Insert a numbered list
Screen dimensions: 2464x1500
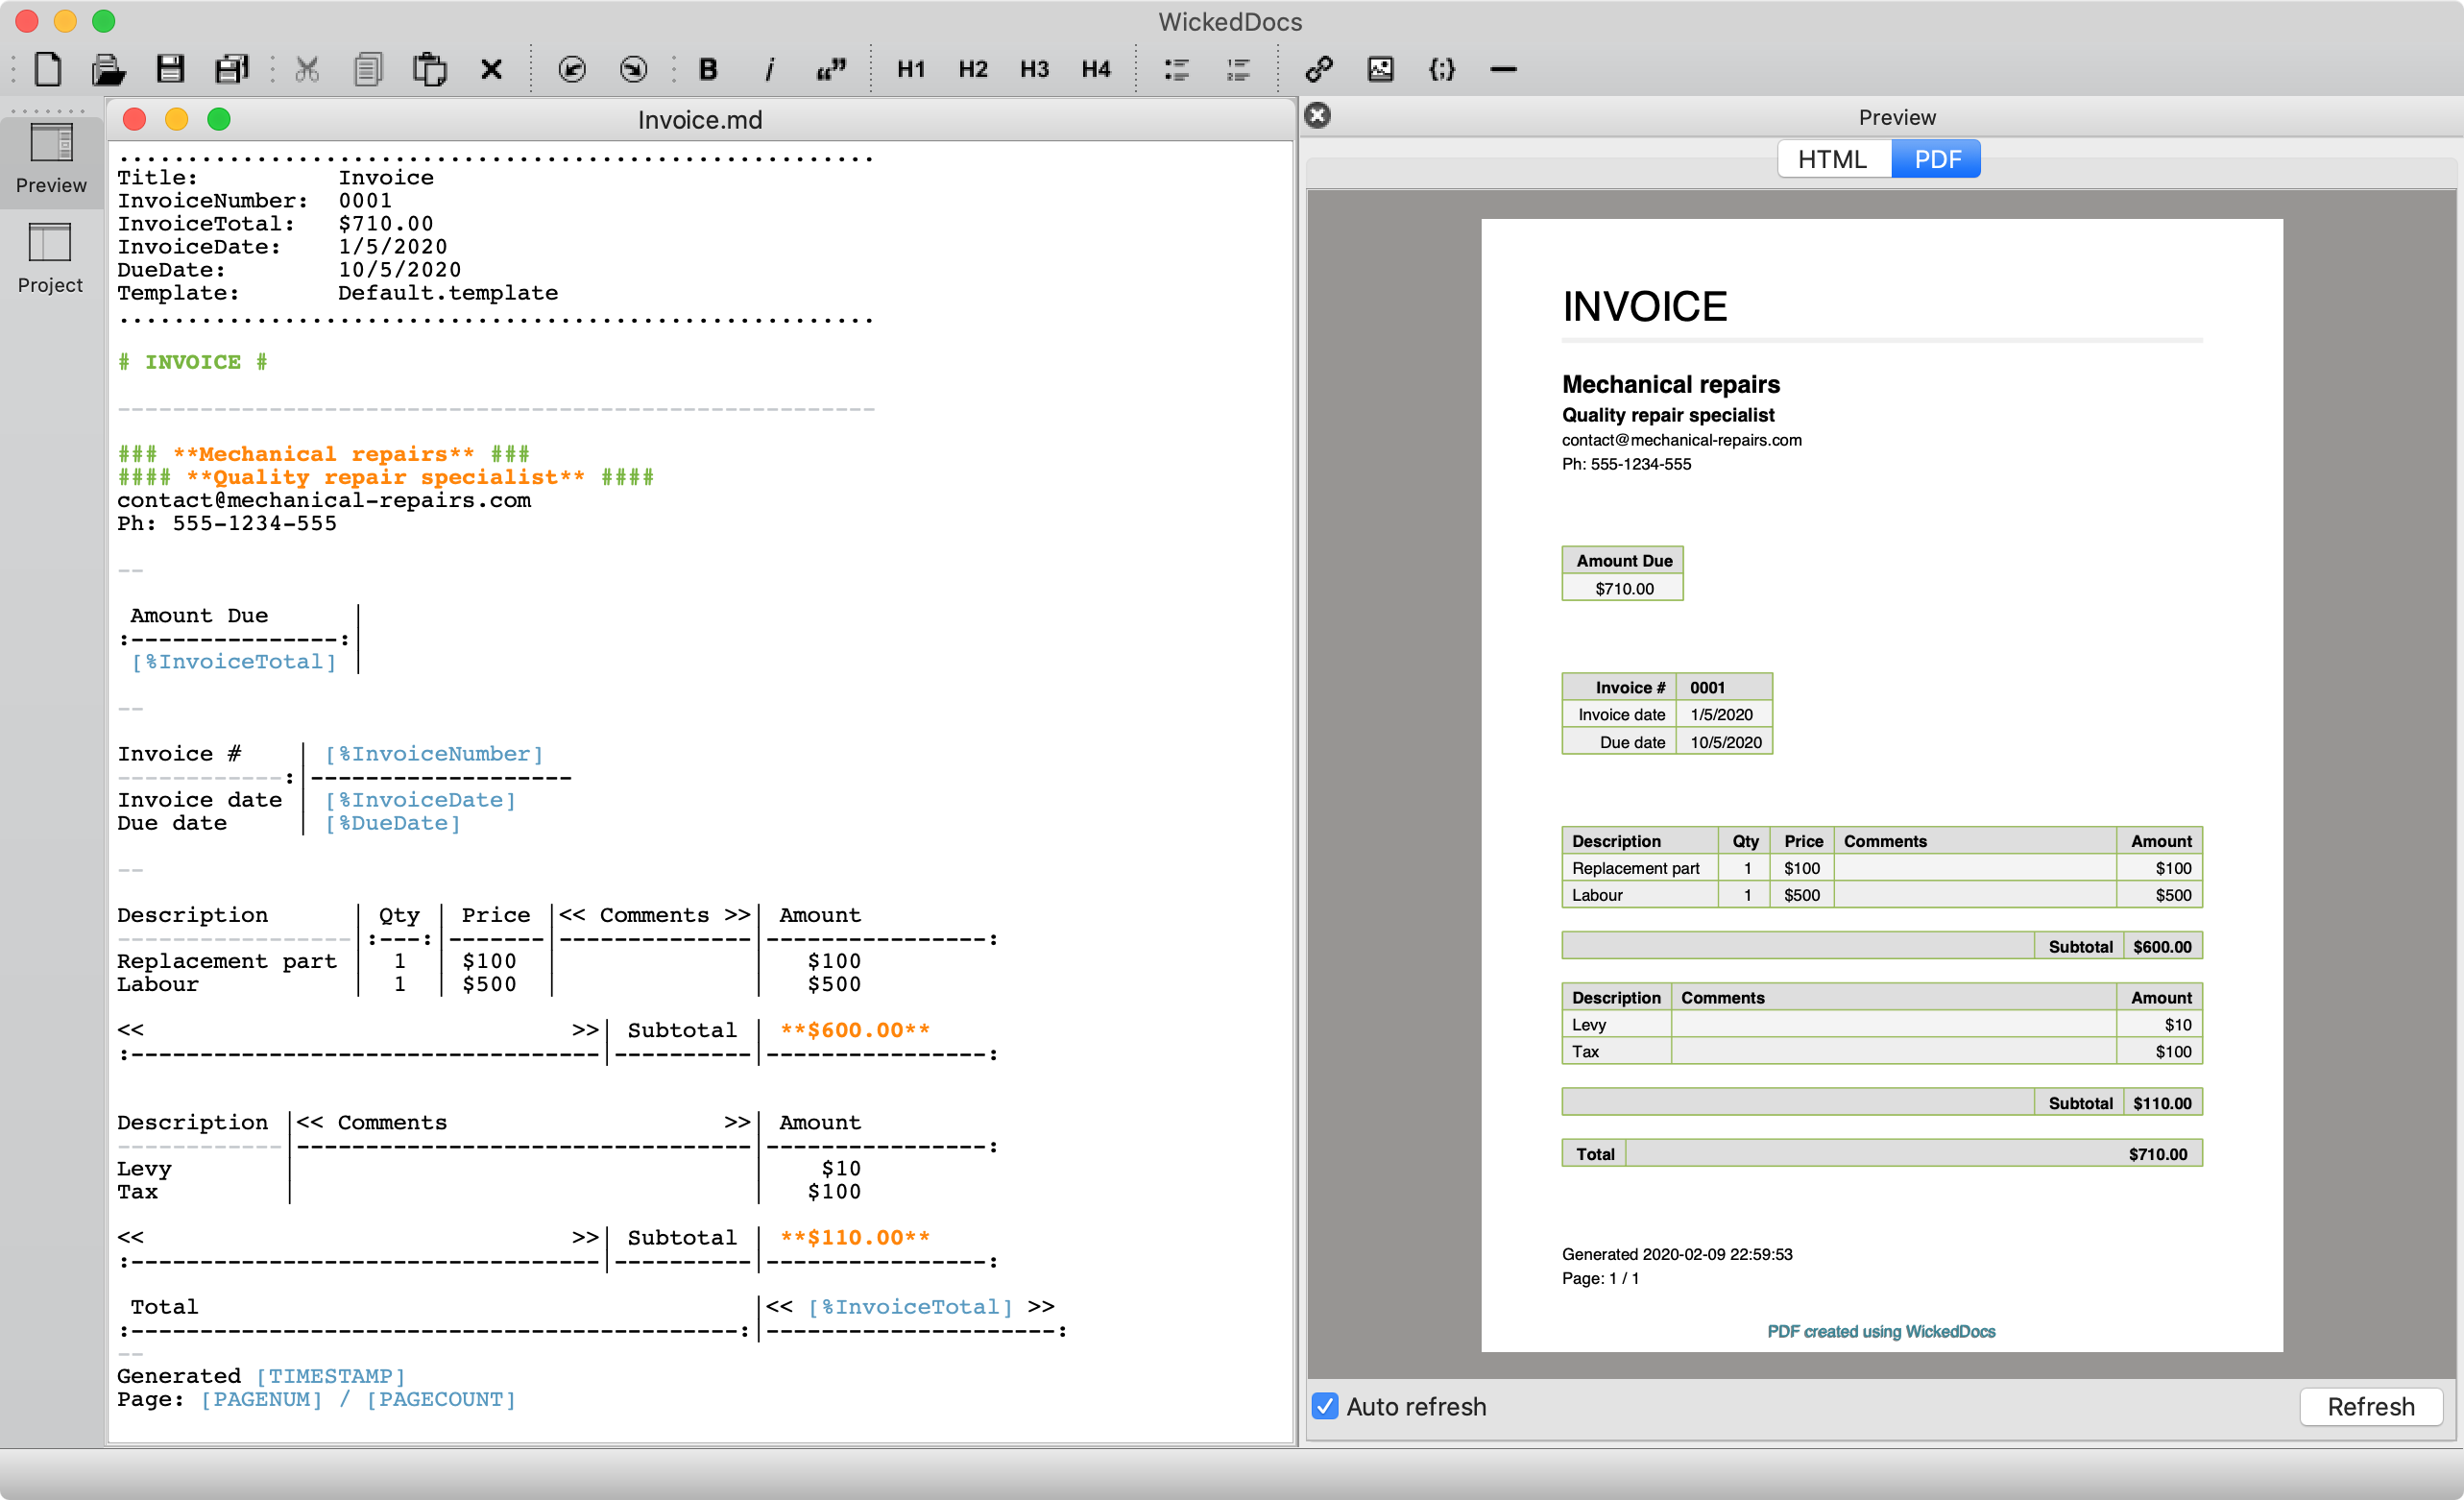(1238, 69)
